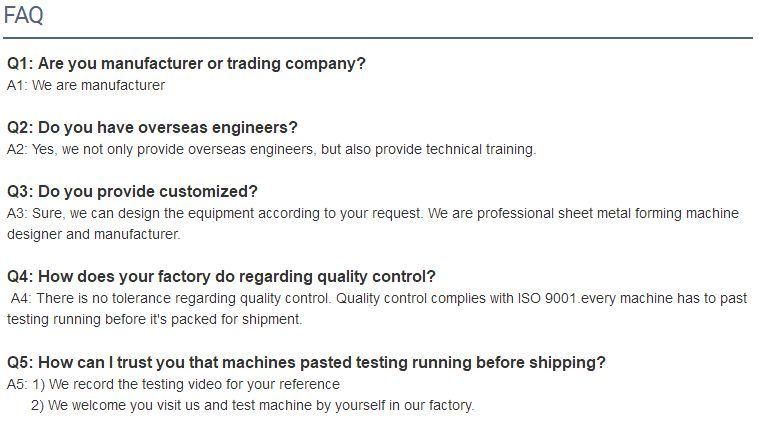
Task: Click the 'Q1:' label
Action: 20,64
